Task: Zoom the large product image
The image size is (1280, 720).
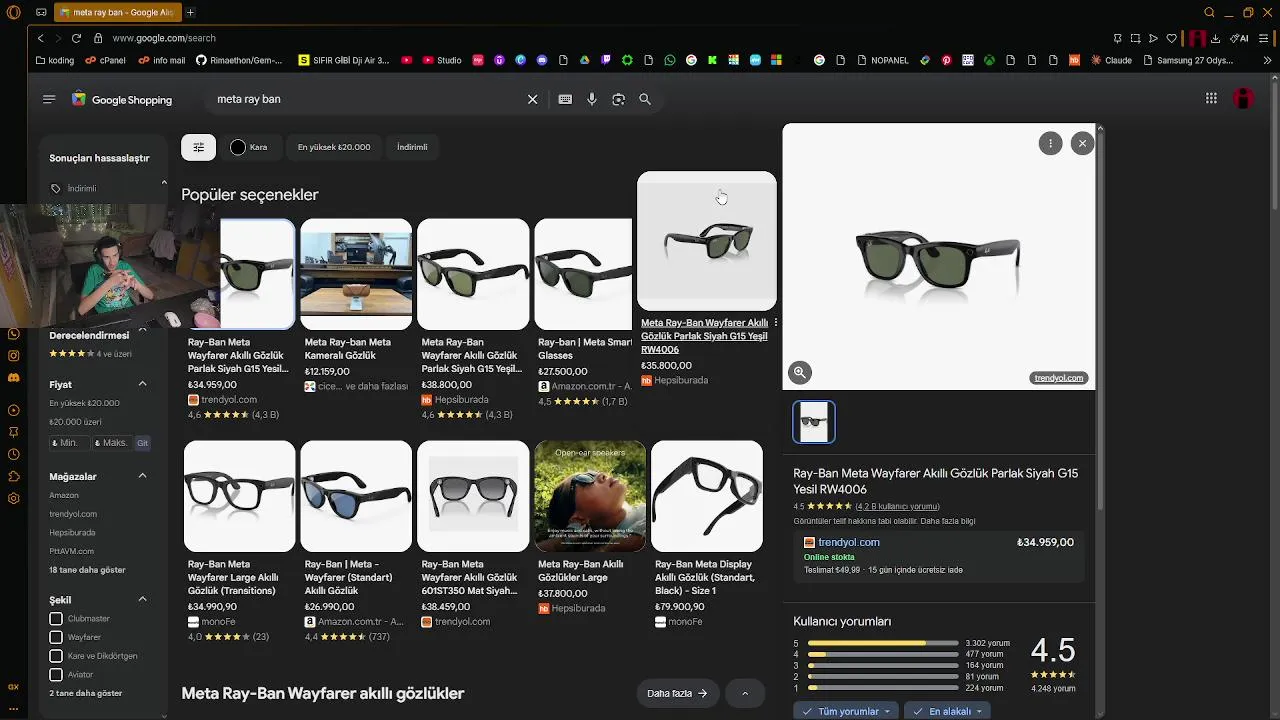Action: pos(799,372)
